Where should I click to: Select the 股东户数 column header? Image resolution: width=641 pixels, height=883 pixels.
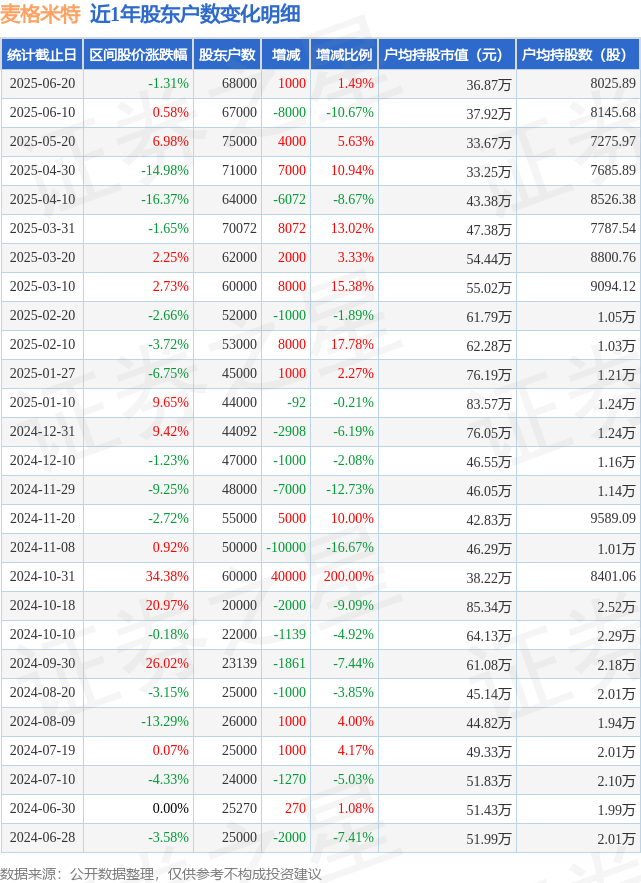point(227,55)
